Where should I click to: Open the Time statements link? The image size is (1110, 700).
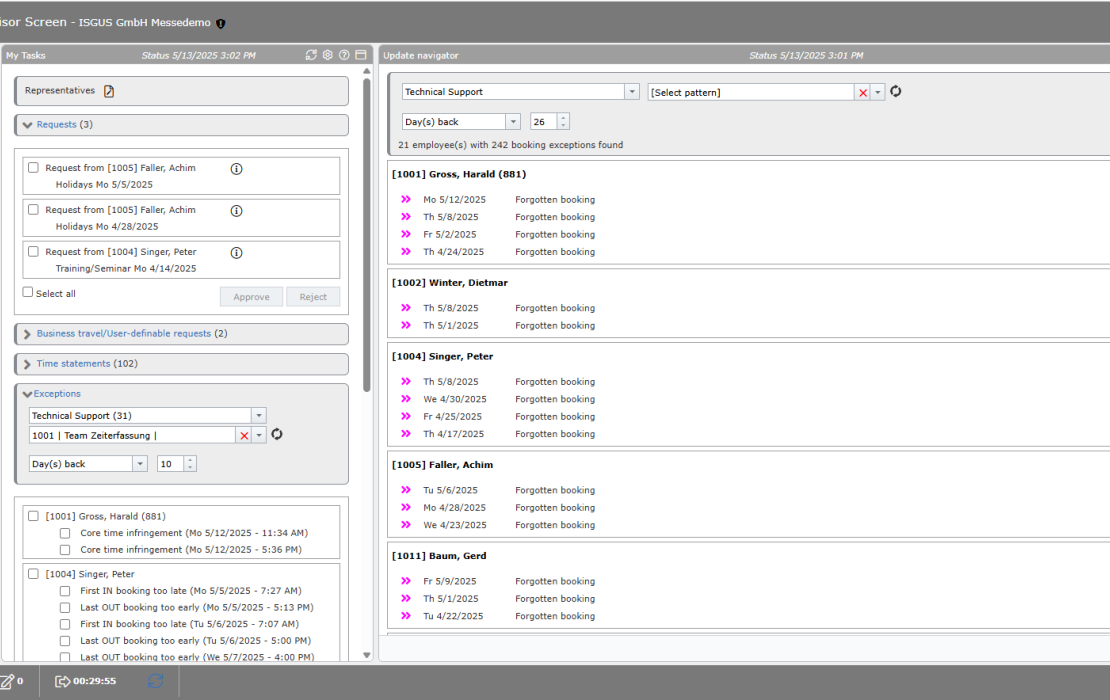point(74,364)
